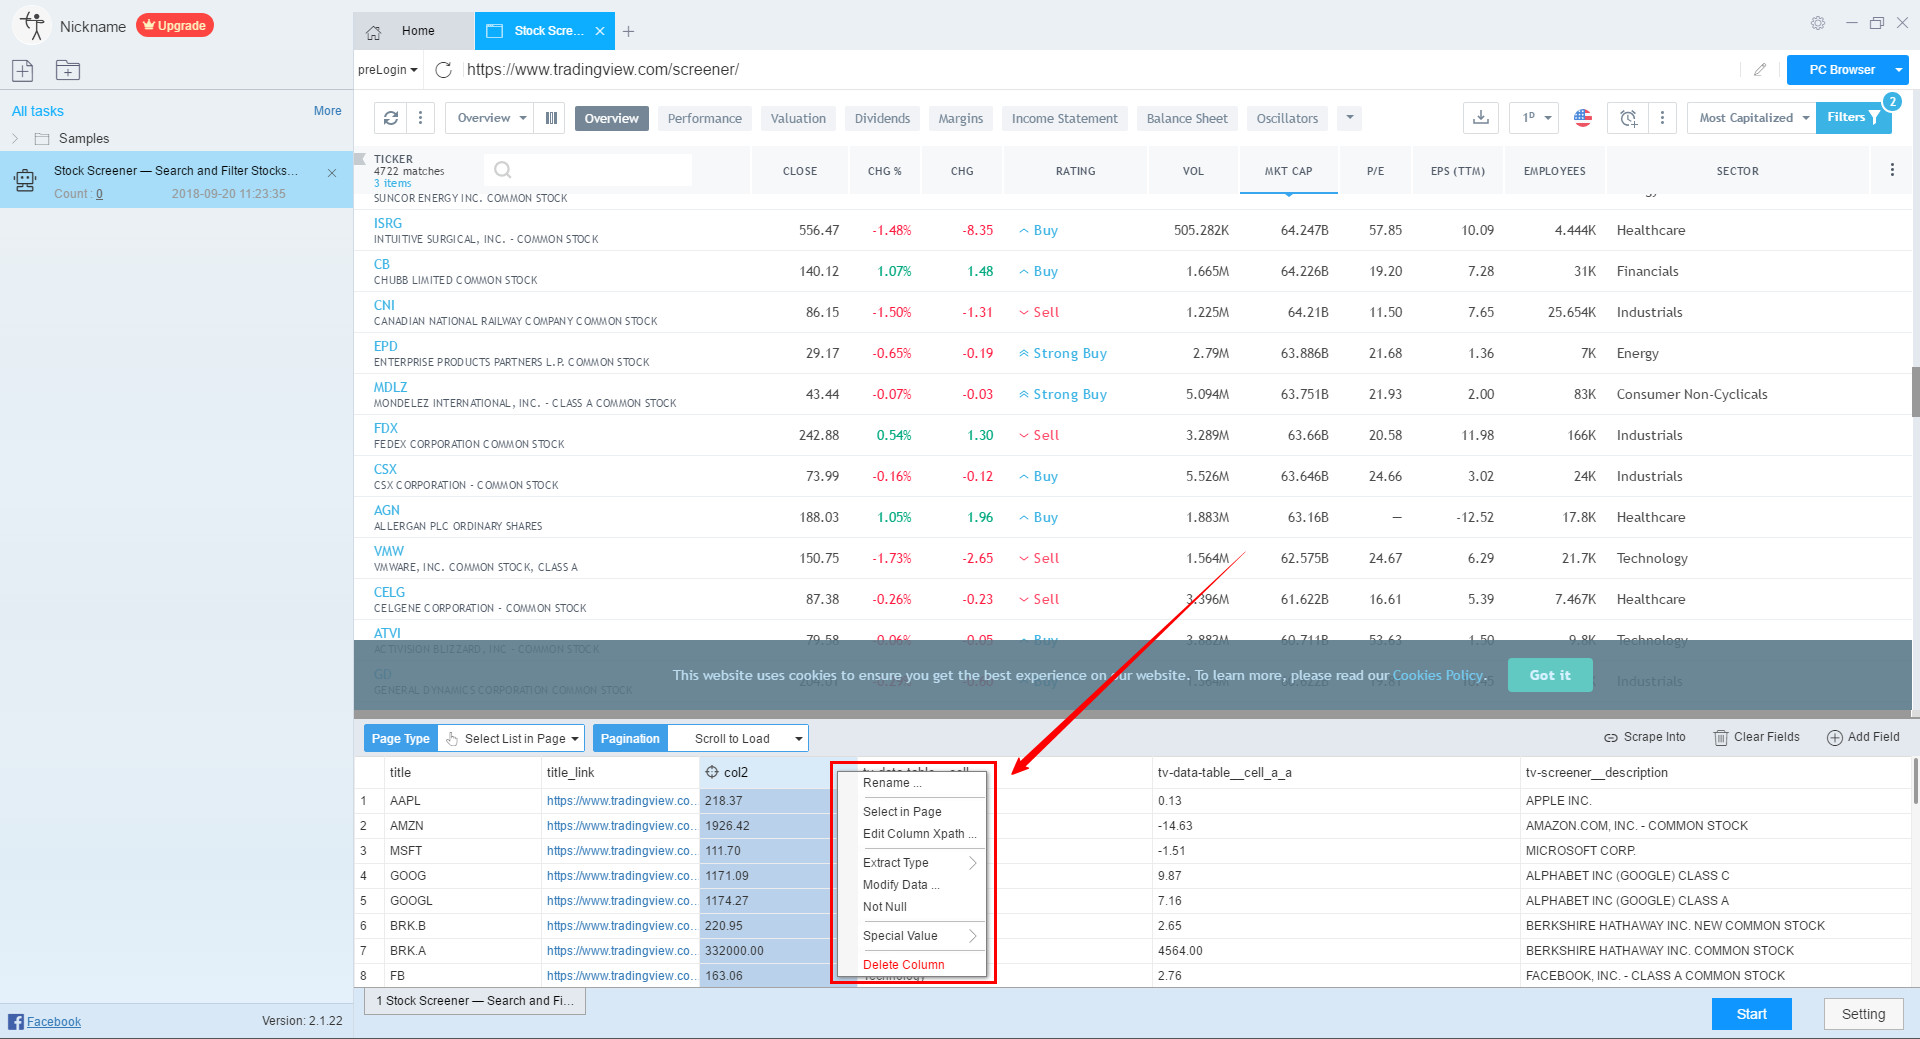Click the Facebook icon at bottom left

click(16, 1021)
